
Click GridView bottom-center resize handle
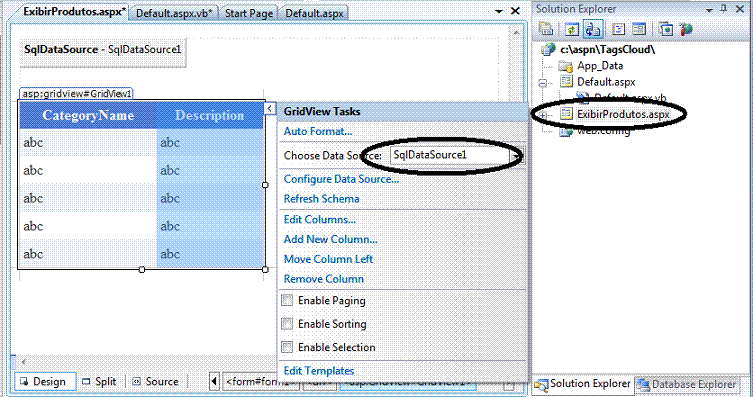[x=142, y=269]
